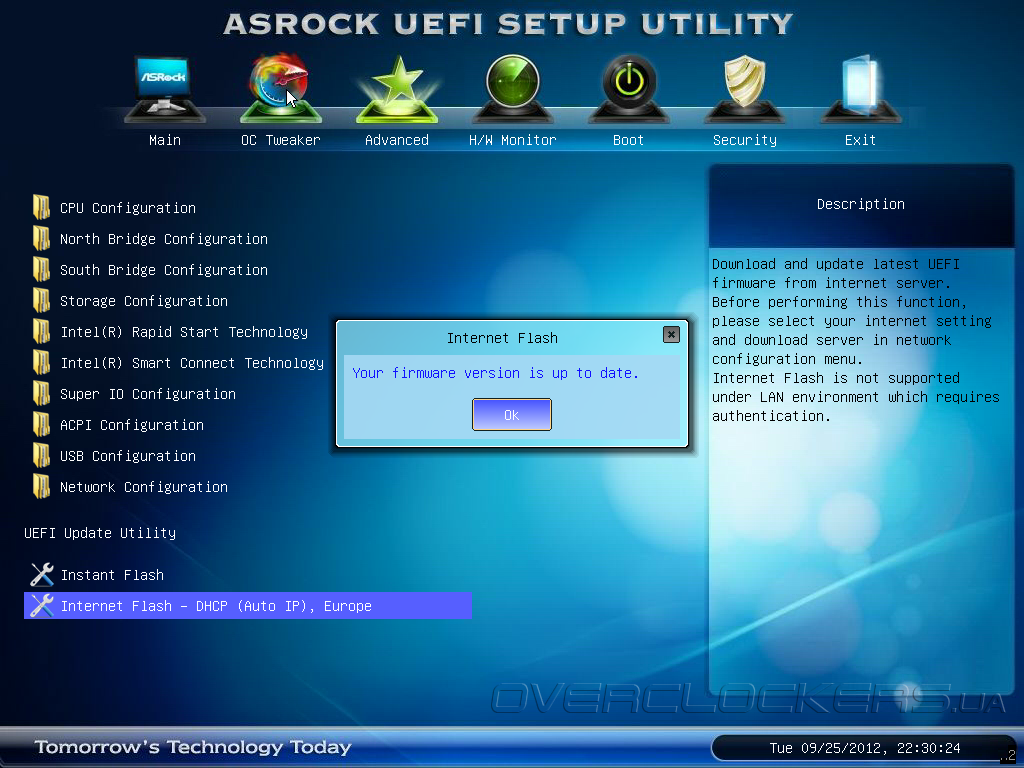Click the ACPI Configuration folder icon
The width and height of the screenshot is (1024, 768).
tap(41, 424)
